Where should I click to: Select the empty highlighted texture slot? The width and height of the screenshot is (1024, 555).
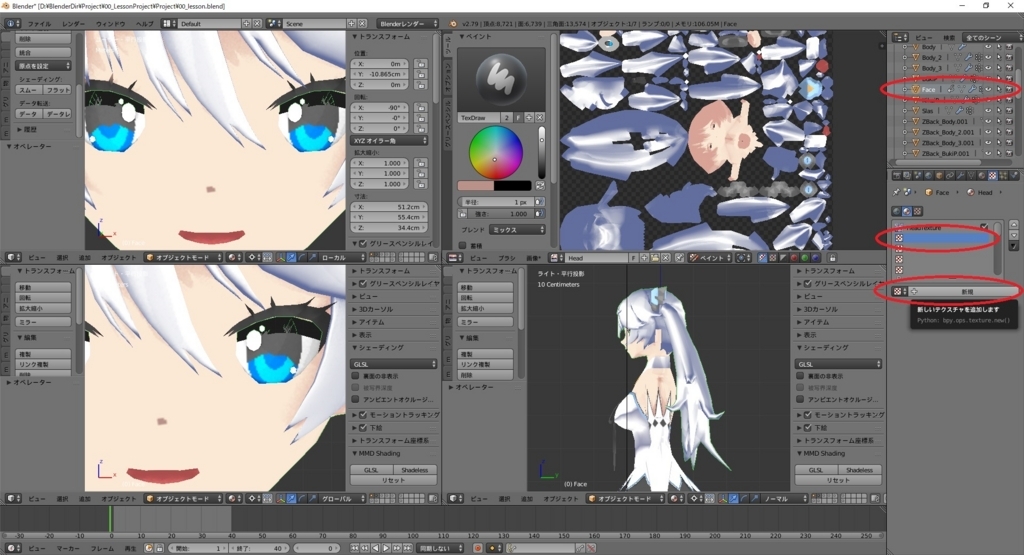[944, 238]
